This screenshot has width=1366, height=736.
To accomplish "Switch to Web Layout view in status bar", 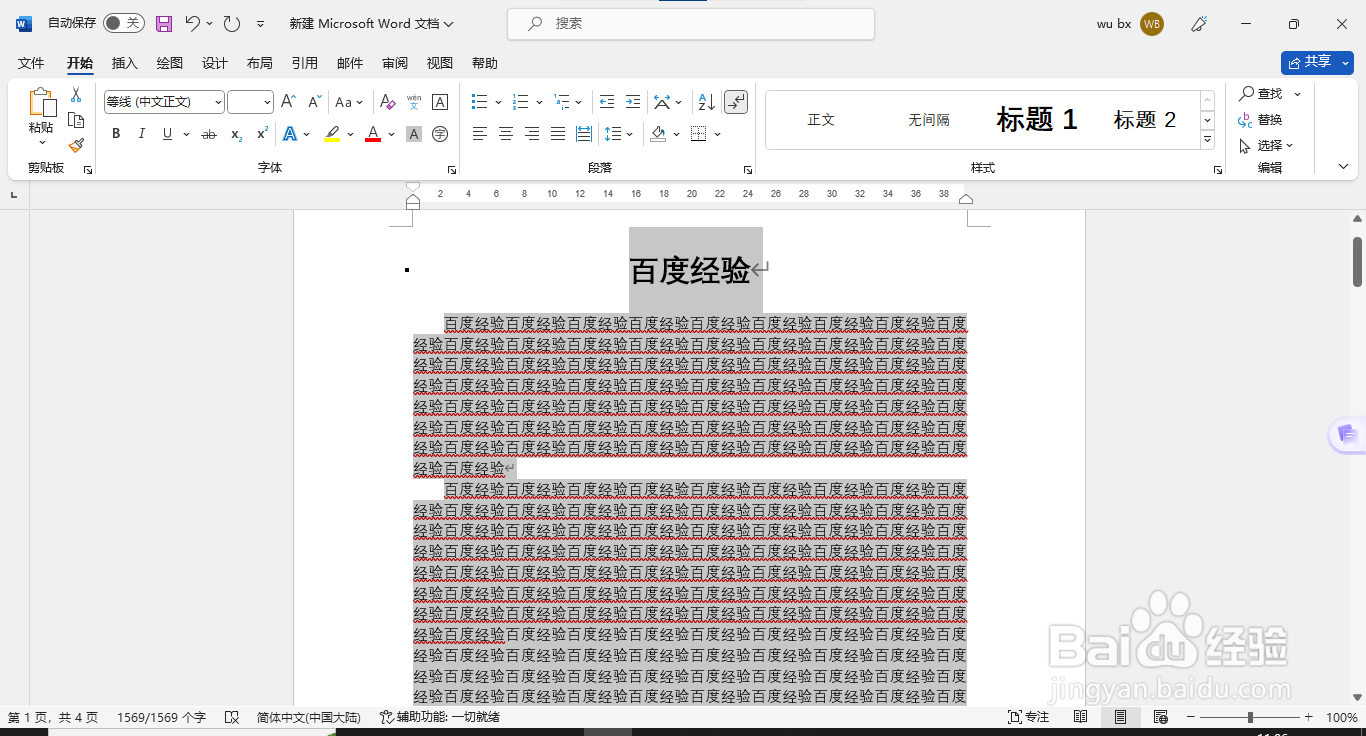I will pos(1161,717).
